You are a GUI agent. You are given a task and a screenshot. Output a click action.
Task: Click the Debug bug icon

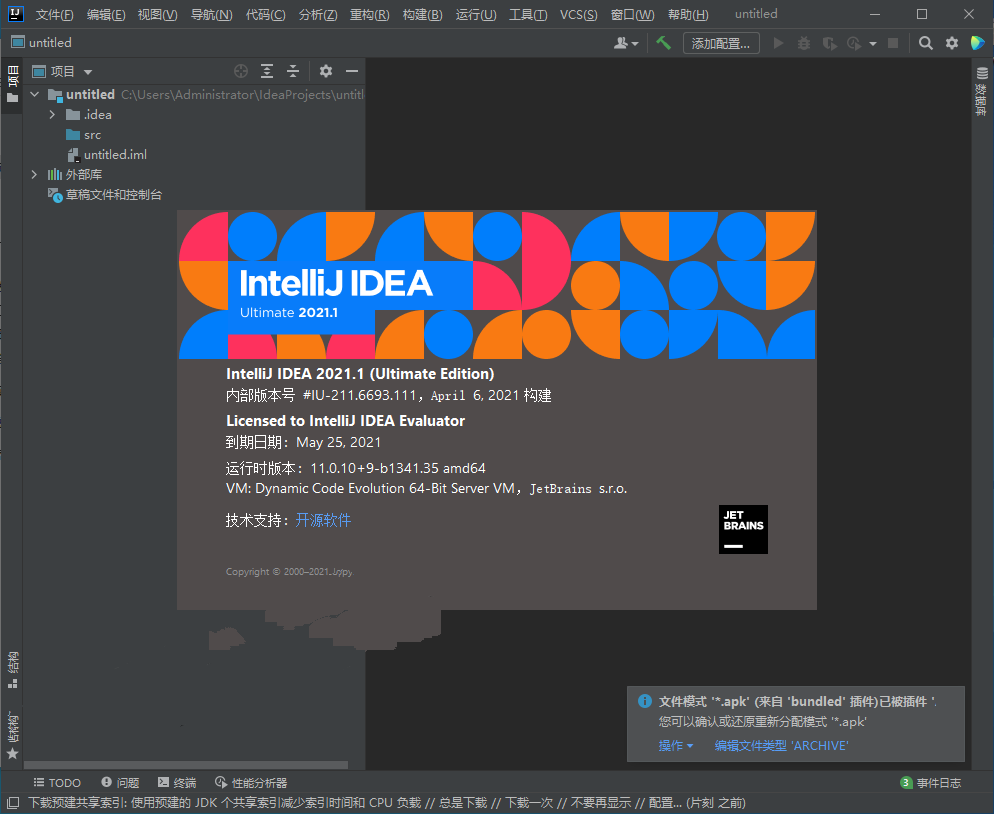[804, 43]
